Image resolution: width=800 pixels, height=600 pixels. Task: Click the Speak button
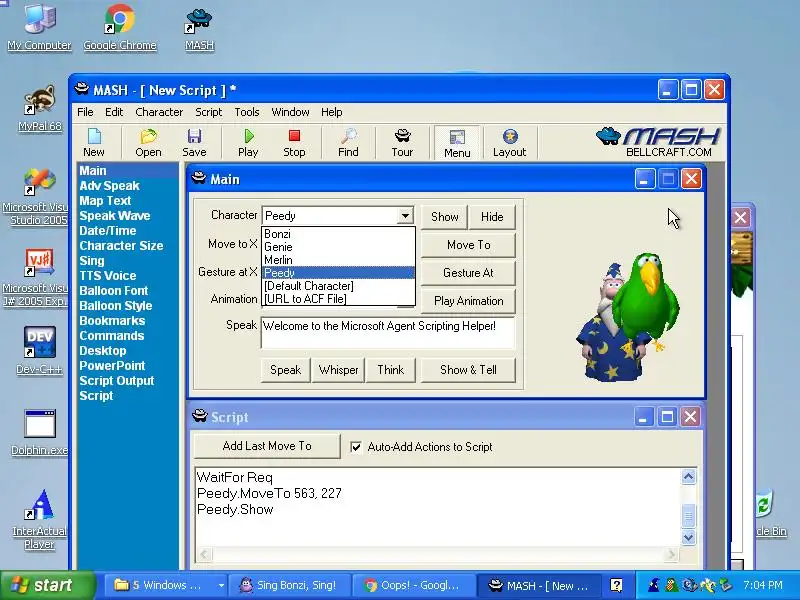tap(285, 370)
